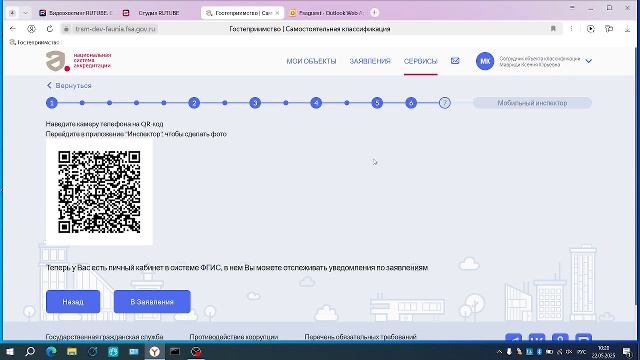Expand the tab list dropdown arrow
Screen dimensions: 640x360
point(26,13)
